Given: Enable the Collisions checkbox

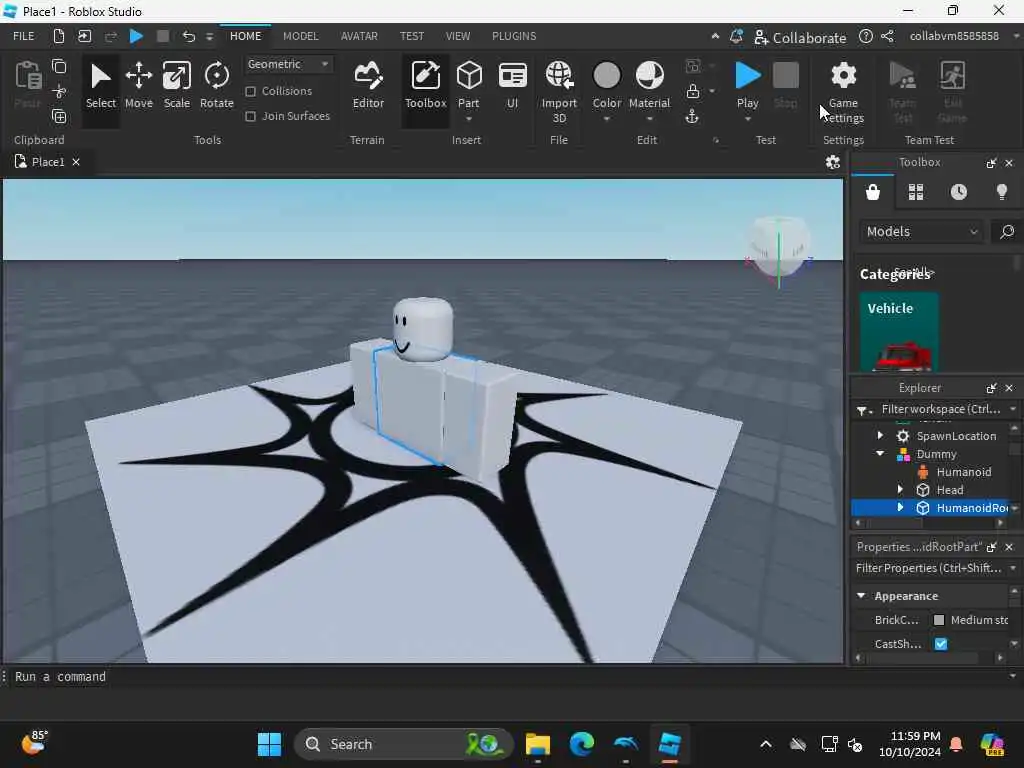Looking at the screenshot, I should 250,91.
